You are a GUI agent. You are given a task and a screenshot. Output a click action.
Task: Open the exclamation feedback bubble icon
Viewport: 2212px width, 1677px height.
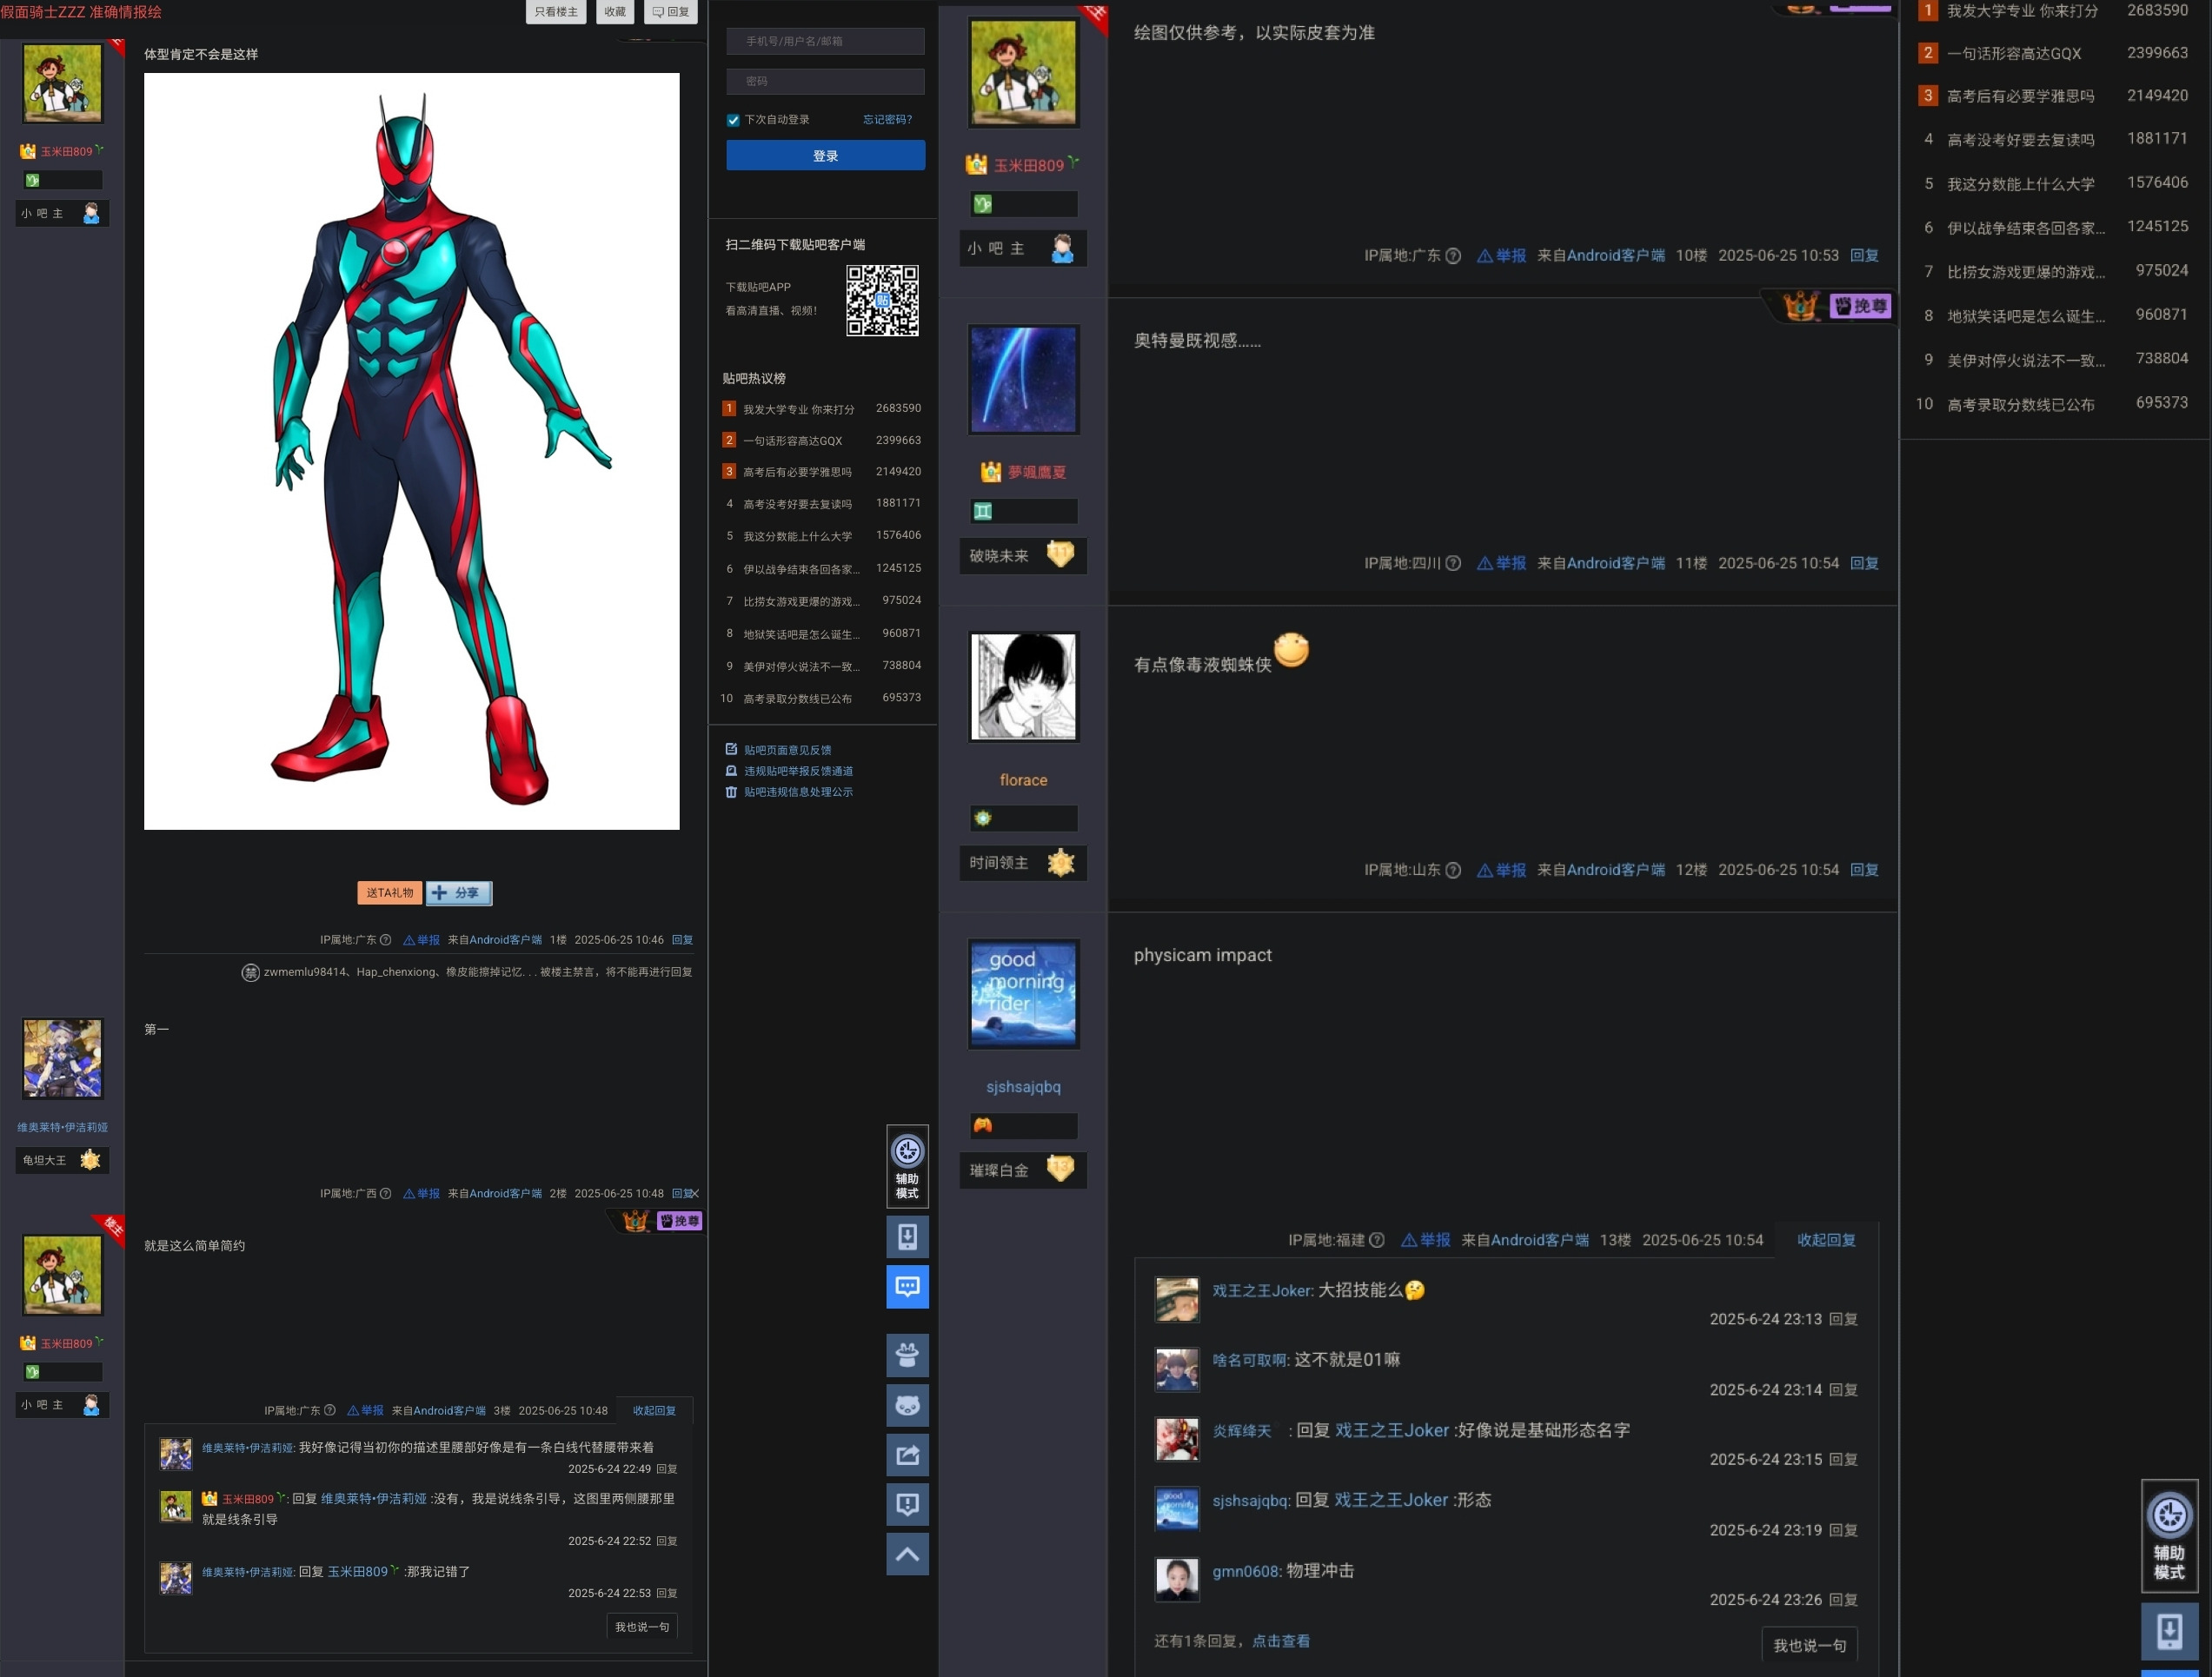907,1504
